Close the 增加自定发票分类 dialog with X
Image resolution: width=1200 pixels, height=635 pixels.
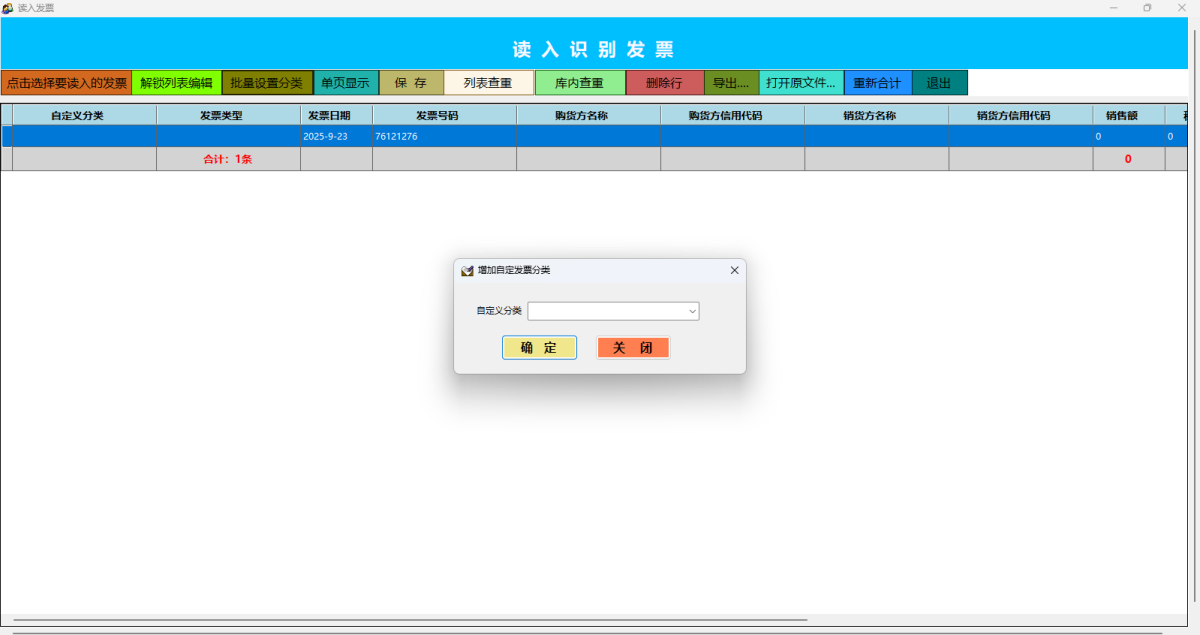coord(734,270)
